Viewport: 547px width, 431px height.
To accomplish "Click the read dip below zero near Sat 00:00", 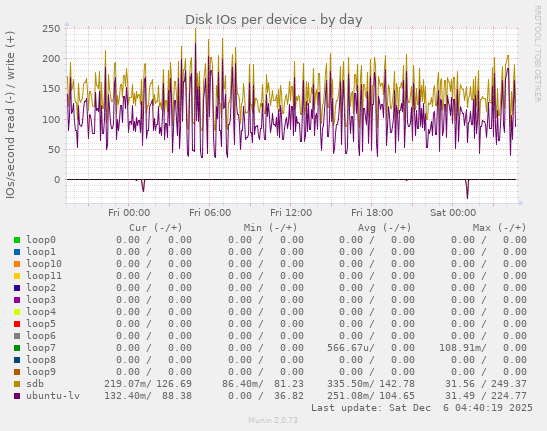I will [x=467, y=190].
